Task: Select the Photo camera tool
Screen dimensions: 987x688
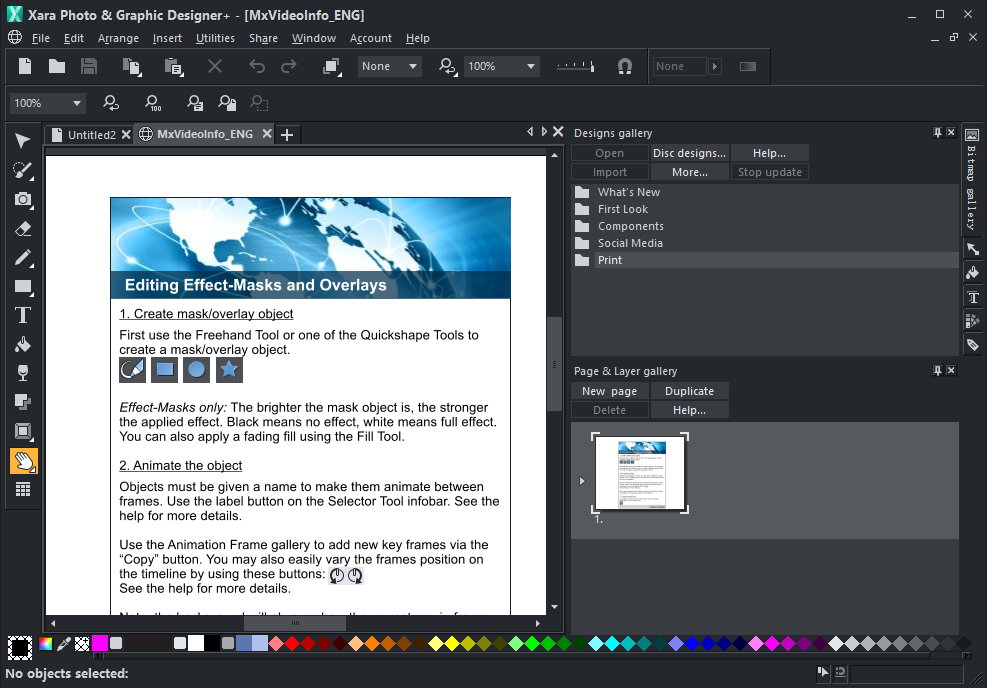Action: click(x=22, y=199)
